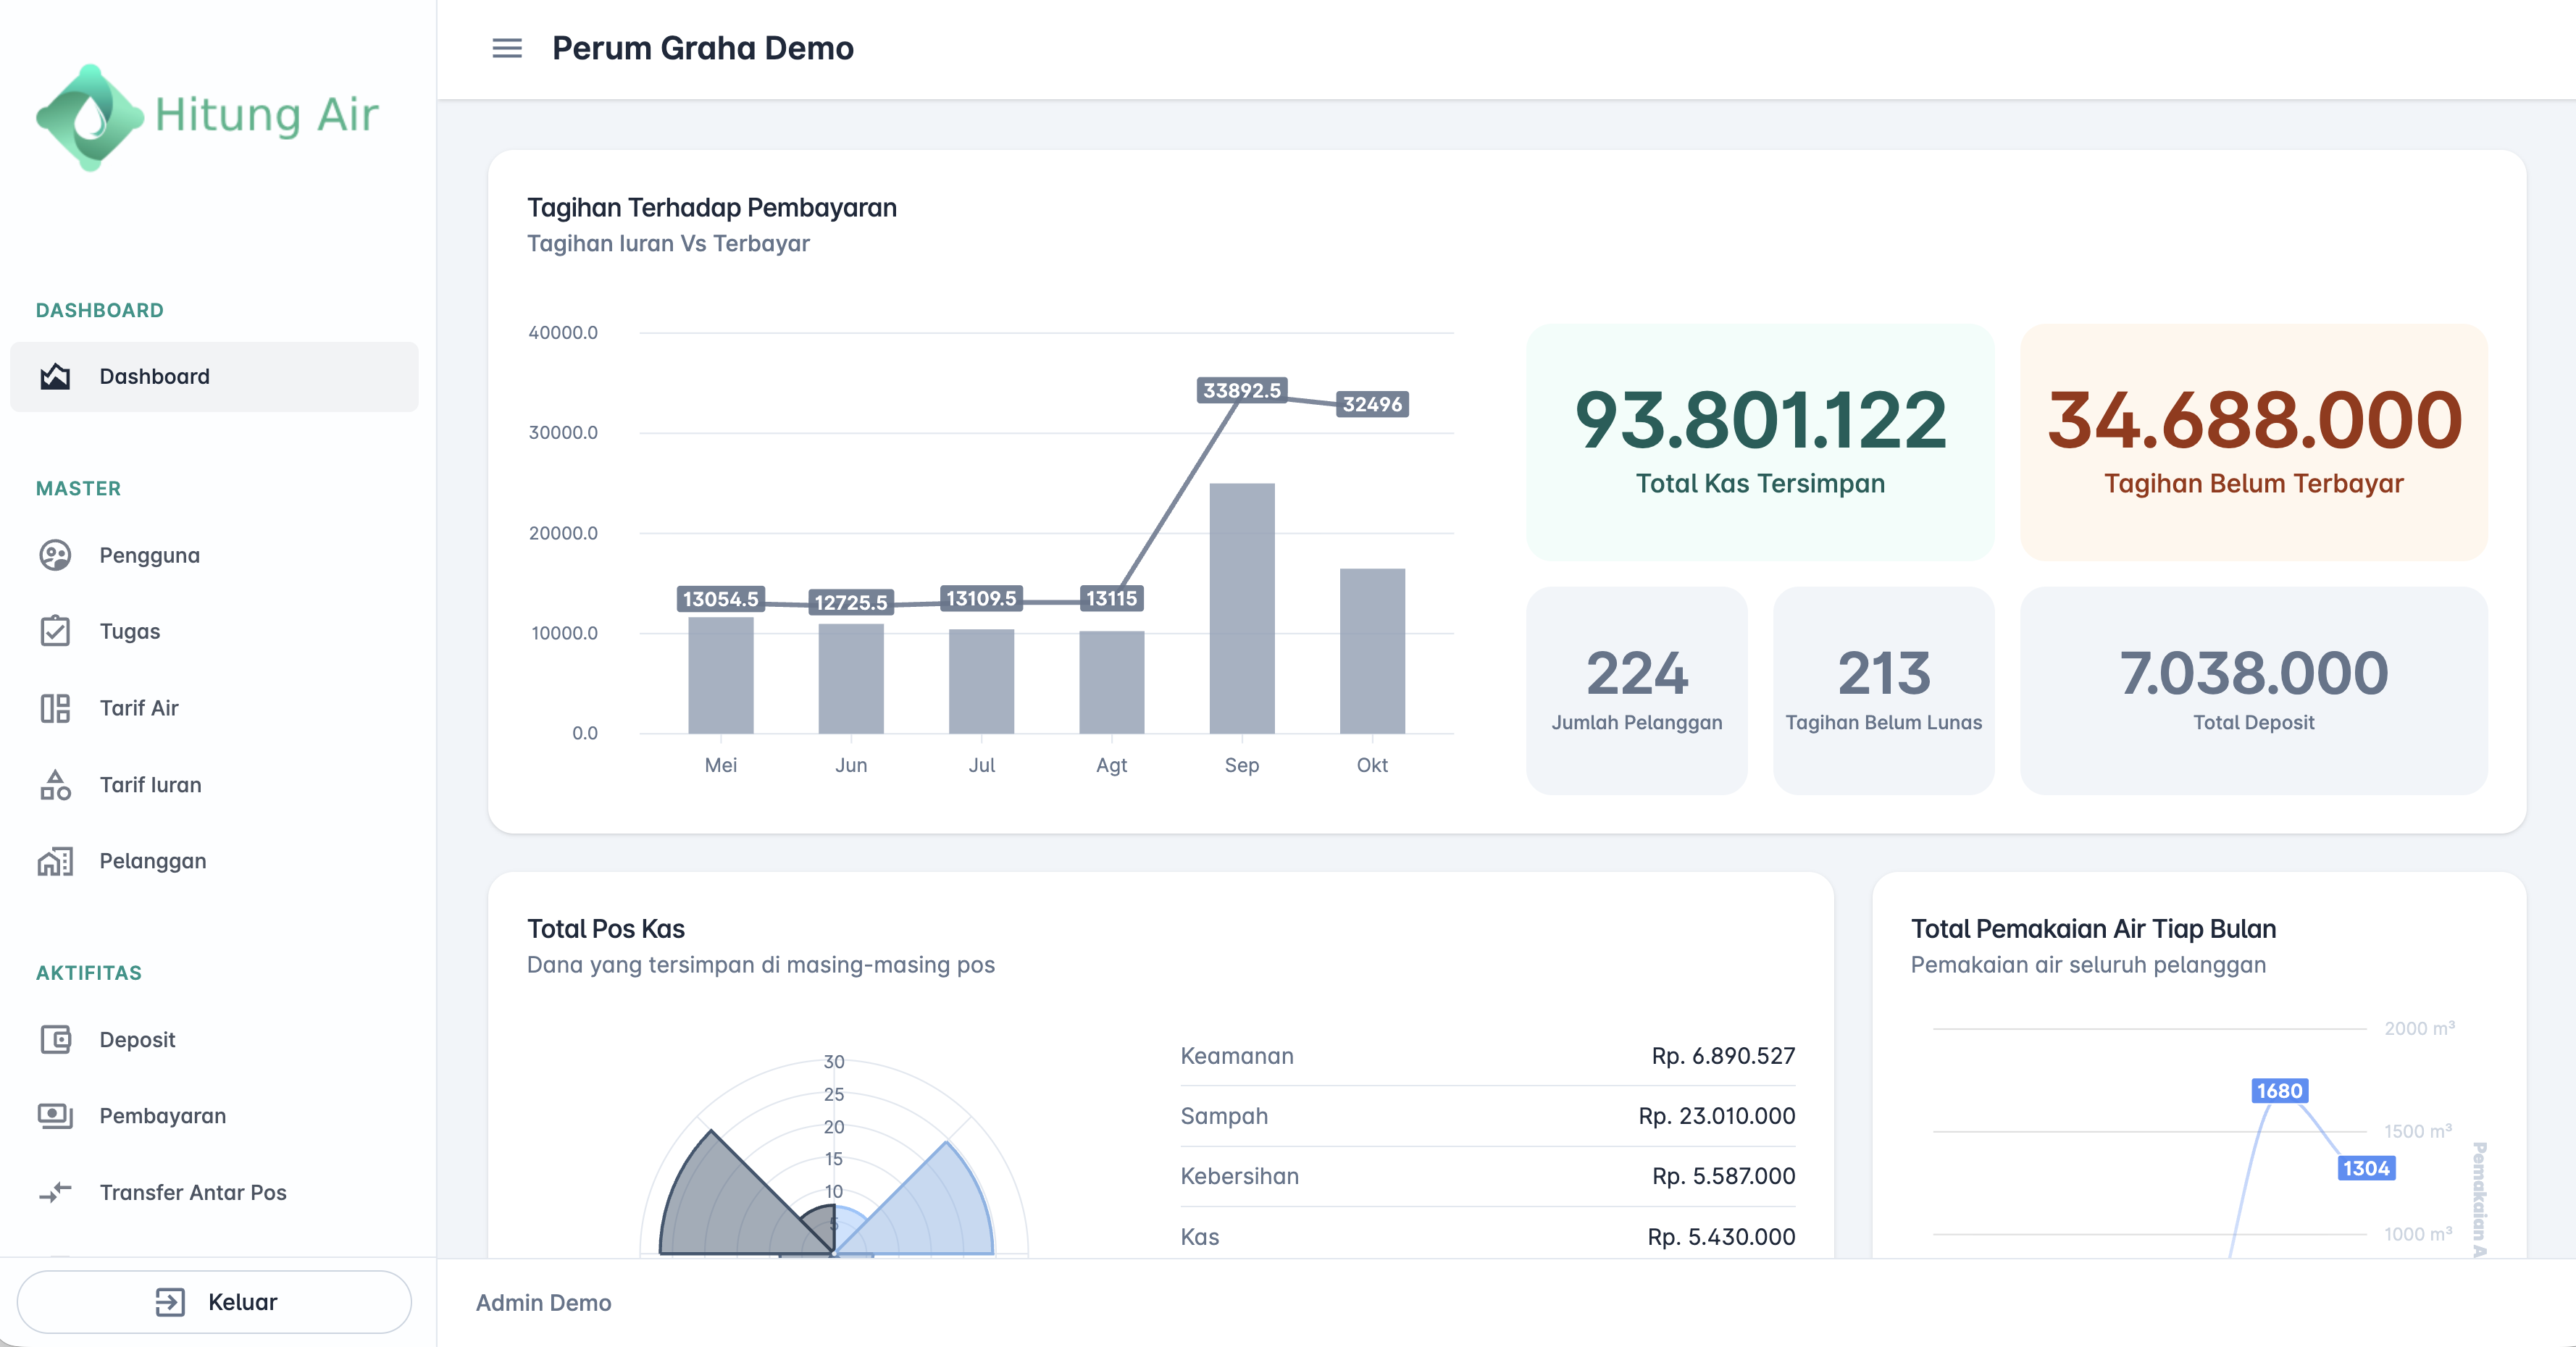
Task: Click the Tarif Iuran shapes icon
Action: (55, 785)
